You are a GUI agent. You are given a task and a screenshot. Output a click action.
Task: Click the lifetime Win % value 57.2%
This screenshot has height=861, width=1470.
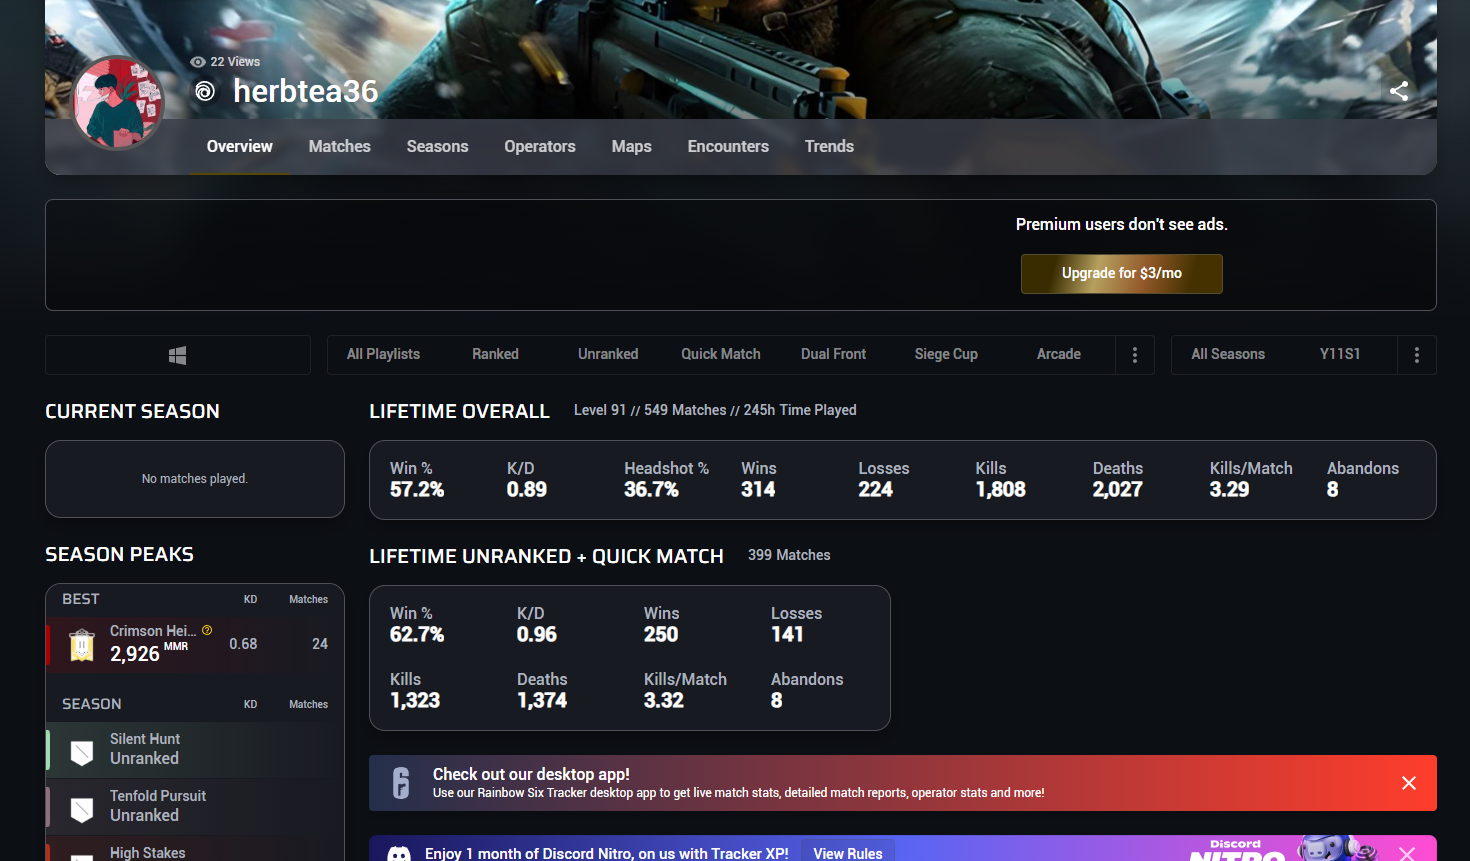[x=417, y=489]
